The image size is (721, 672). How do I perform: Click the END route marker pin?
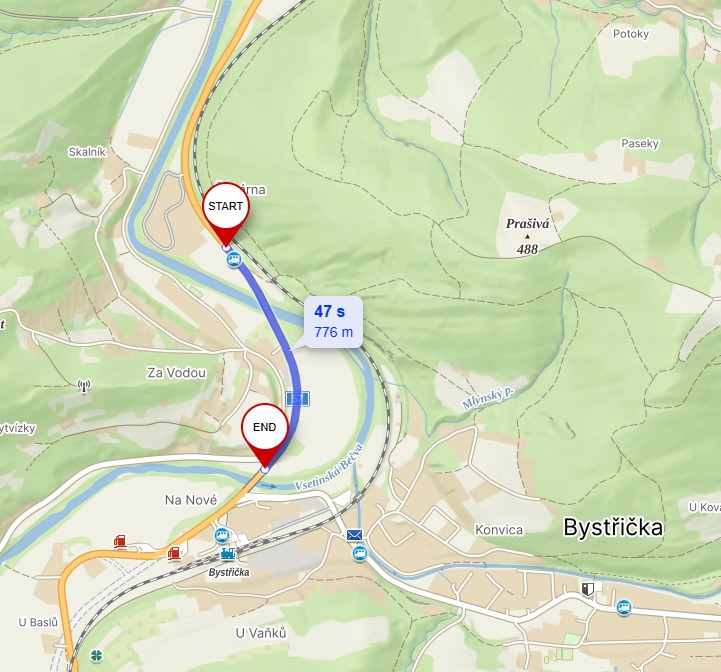pos(264,435)
